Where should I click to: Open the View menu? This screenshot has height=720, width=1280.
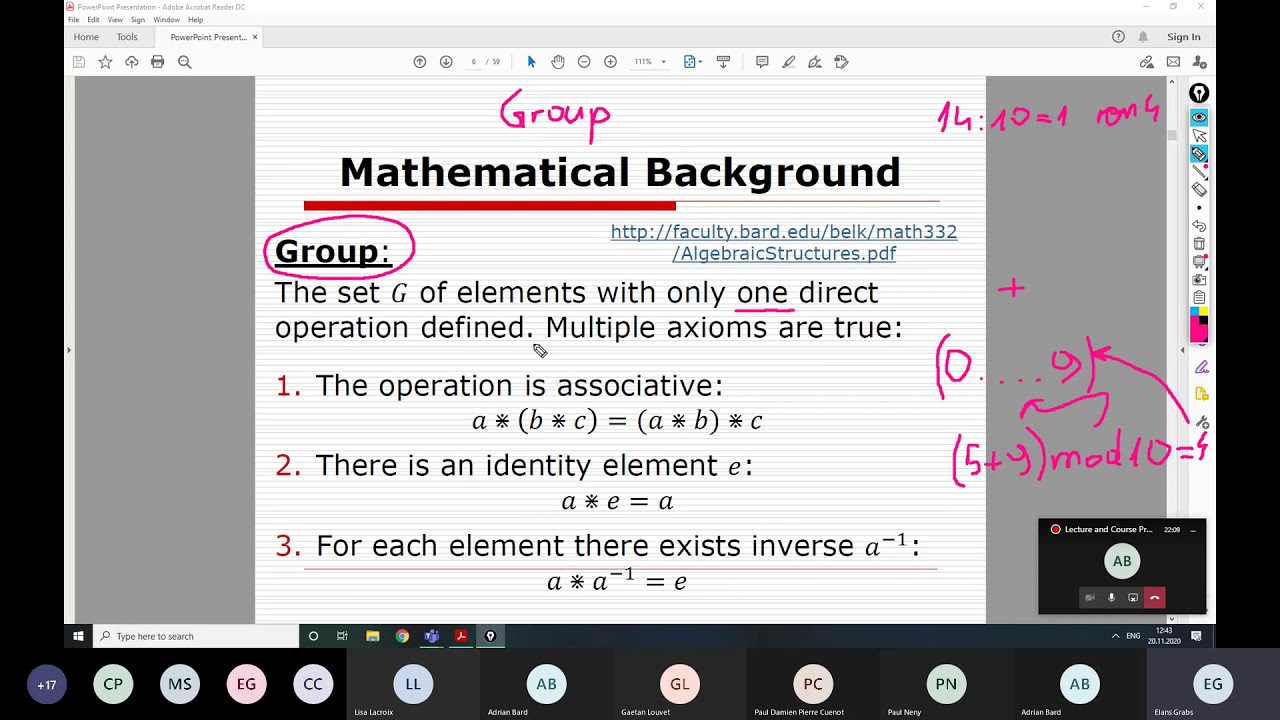click(x=115, y=20)
